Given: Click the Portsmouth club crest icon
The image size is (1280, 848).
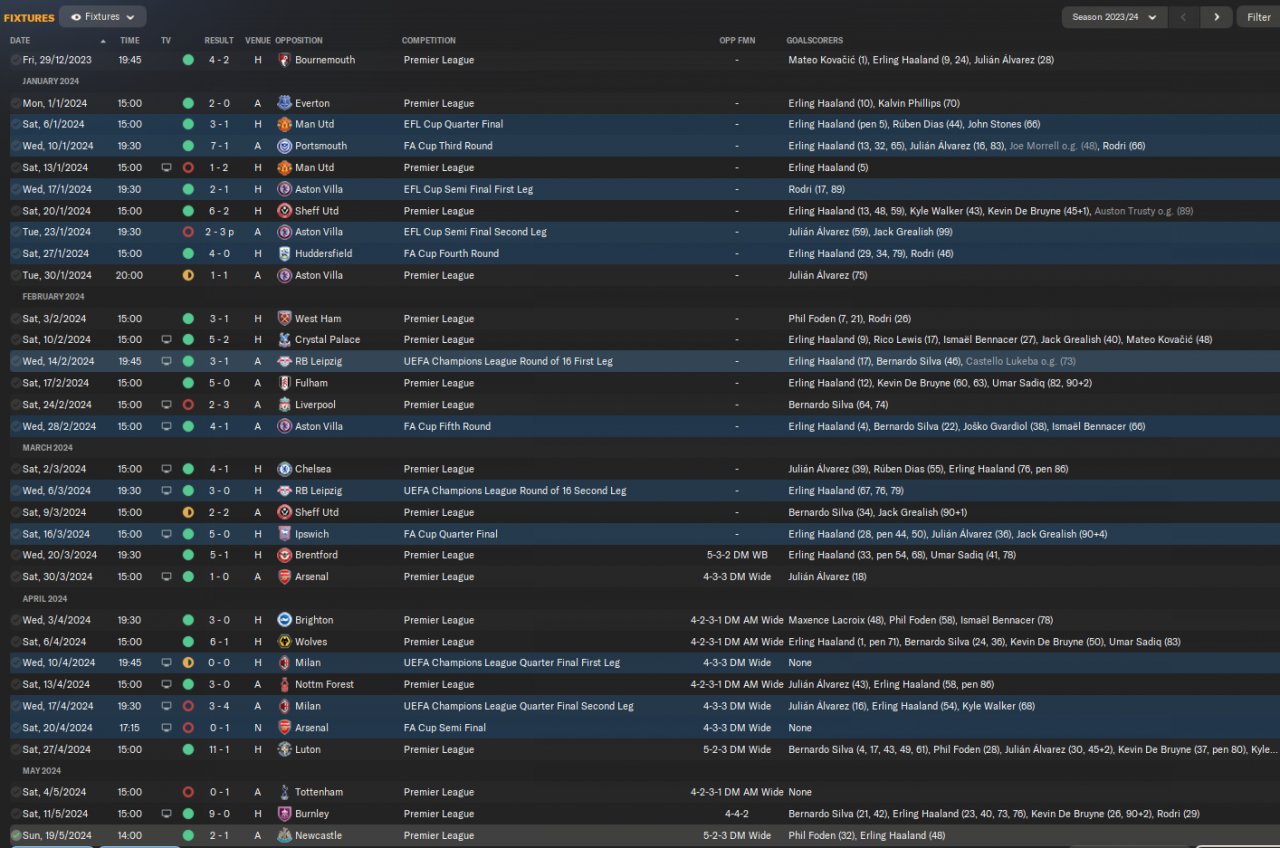Looking at the screenshot, I should (284, 146).
